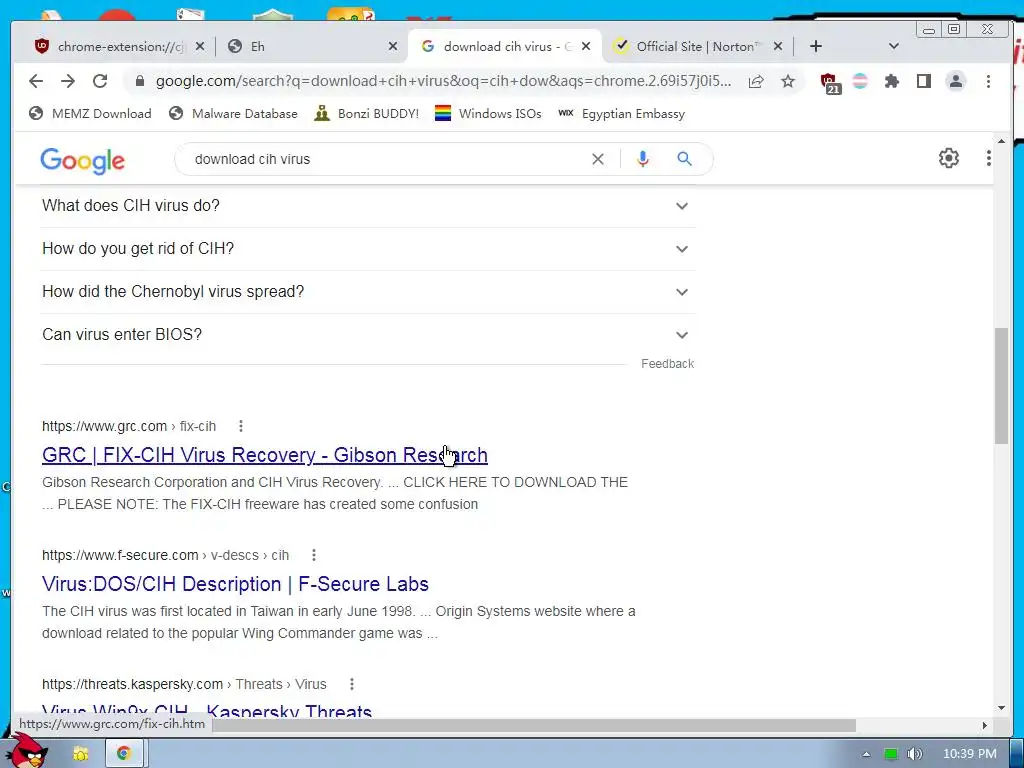Click the threats.kaspersky.com breadcrumb URL
This screenshot has height=768, width=1024.
(184, 684)
